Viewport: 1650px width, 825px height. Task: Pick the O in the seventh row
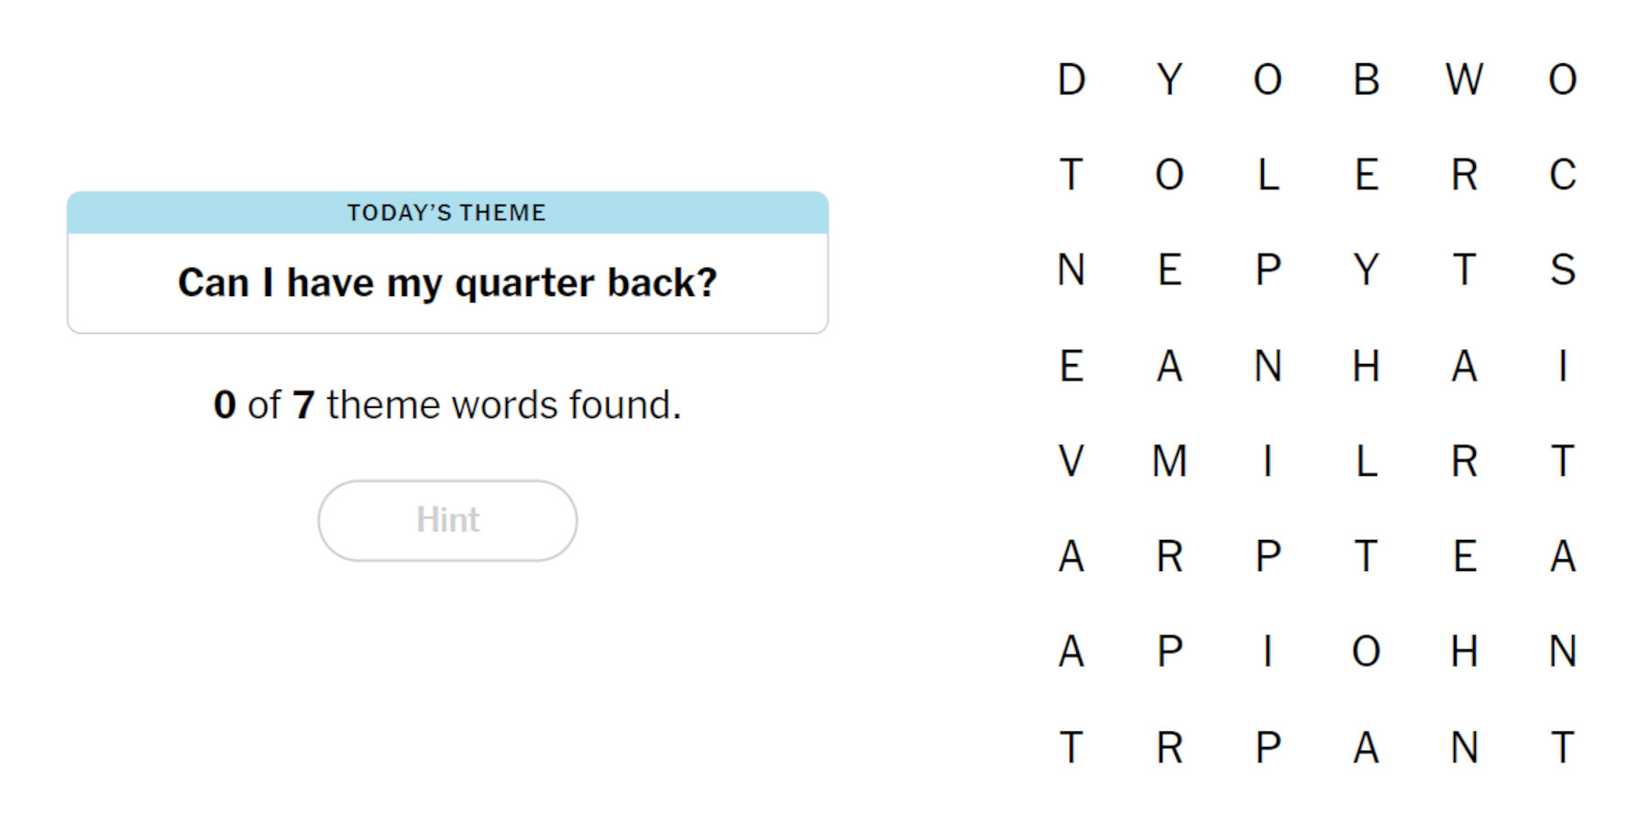(x=1366, y=652)
